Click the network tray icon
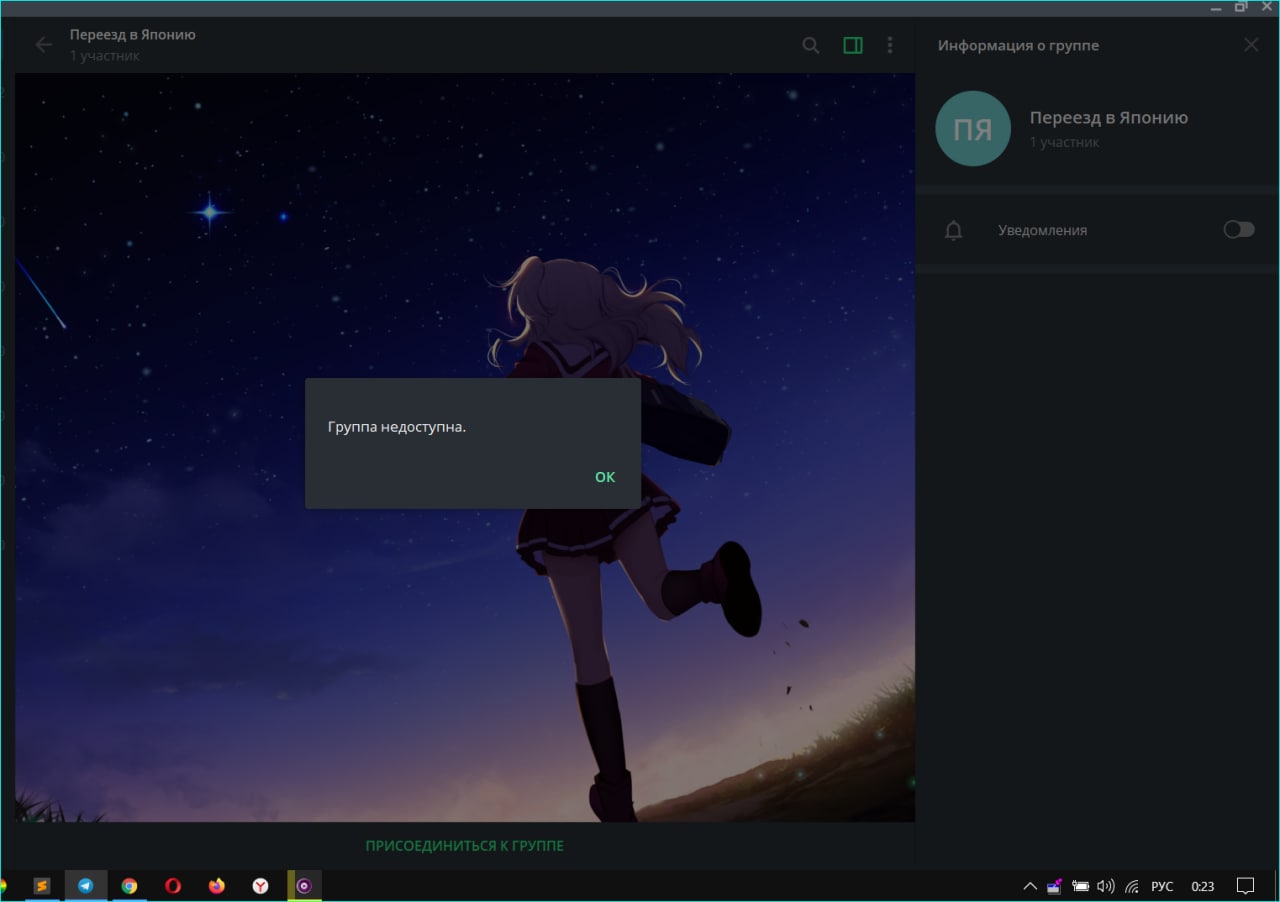This screenshot has height=902, width=1280. [1132, 886]
